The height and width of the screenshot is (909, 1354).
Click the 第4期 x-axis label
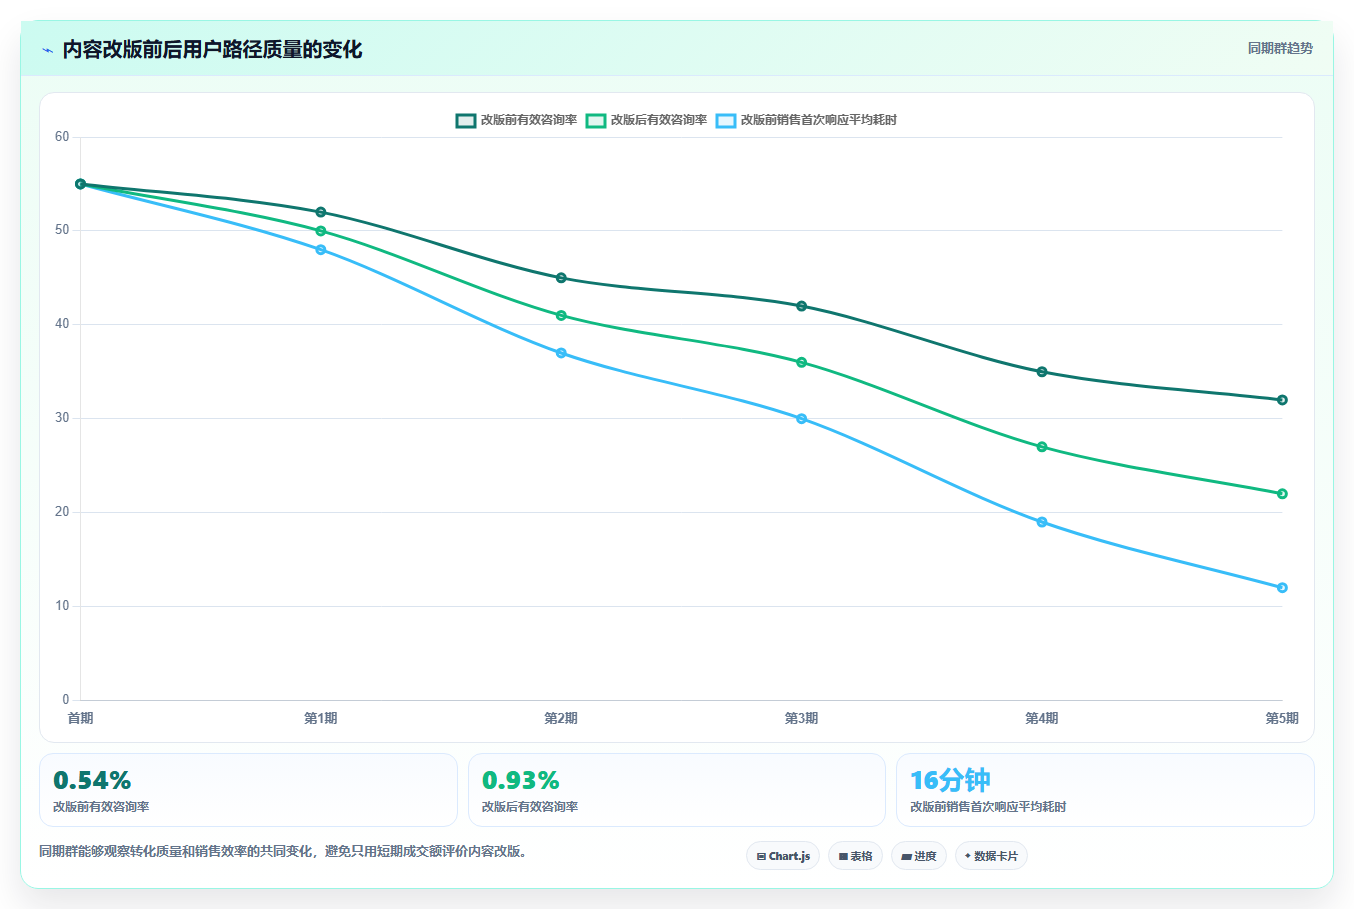[1042, 718]
